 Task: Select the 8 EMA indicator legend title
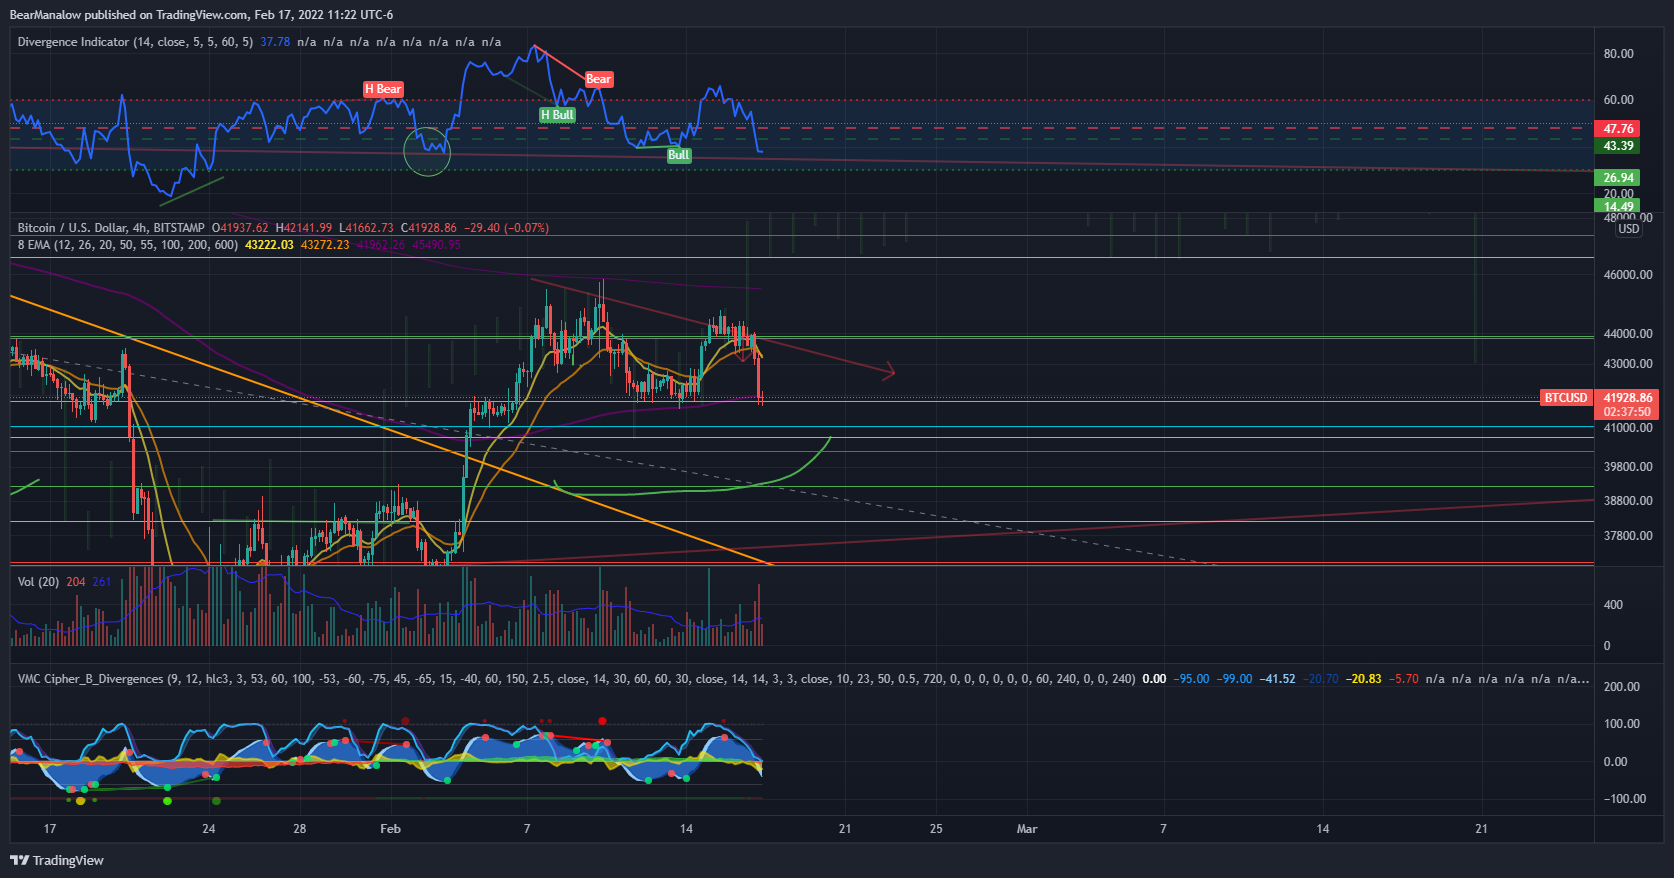coord(128,245)
